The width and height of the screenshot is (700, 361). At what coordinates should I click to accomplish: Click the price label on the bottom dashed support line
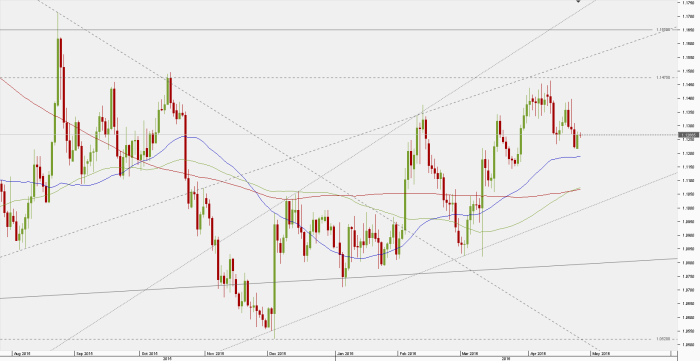664,339
